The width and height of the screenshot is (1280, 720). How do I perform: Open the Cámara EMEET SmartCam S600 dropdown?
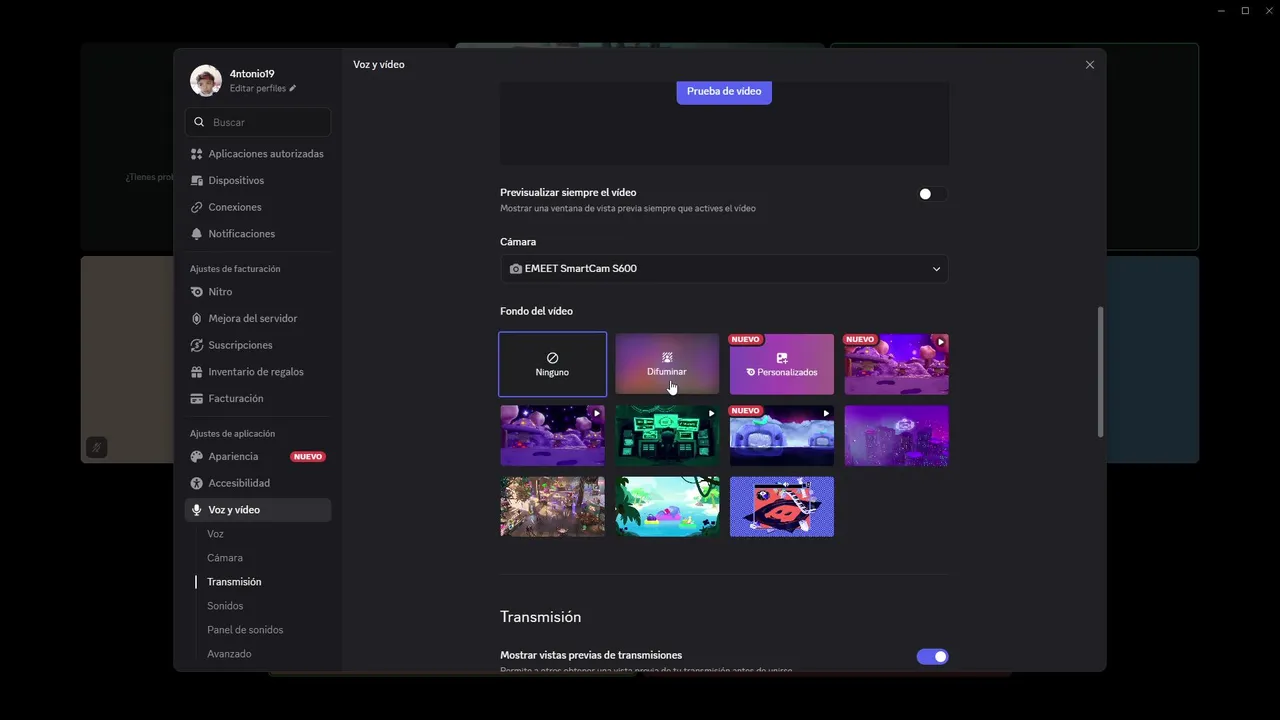pos(724,269)
